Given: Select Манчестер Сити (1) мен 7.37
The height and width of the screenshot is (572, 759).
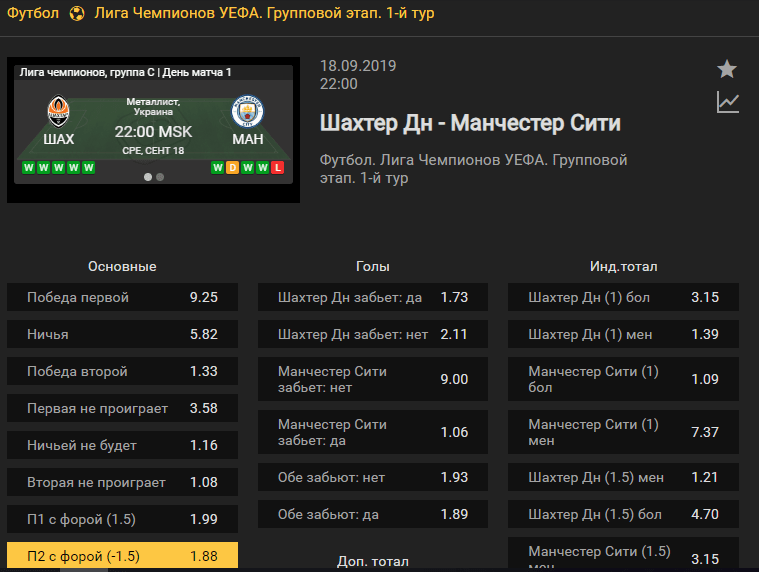Looking at the screenshot, I should click(623, 432).
